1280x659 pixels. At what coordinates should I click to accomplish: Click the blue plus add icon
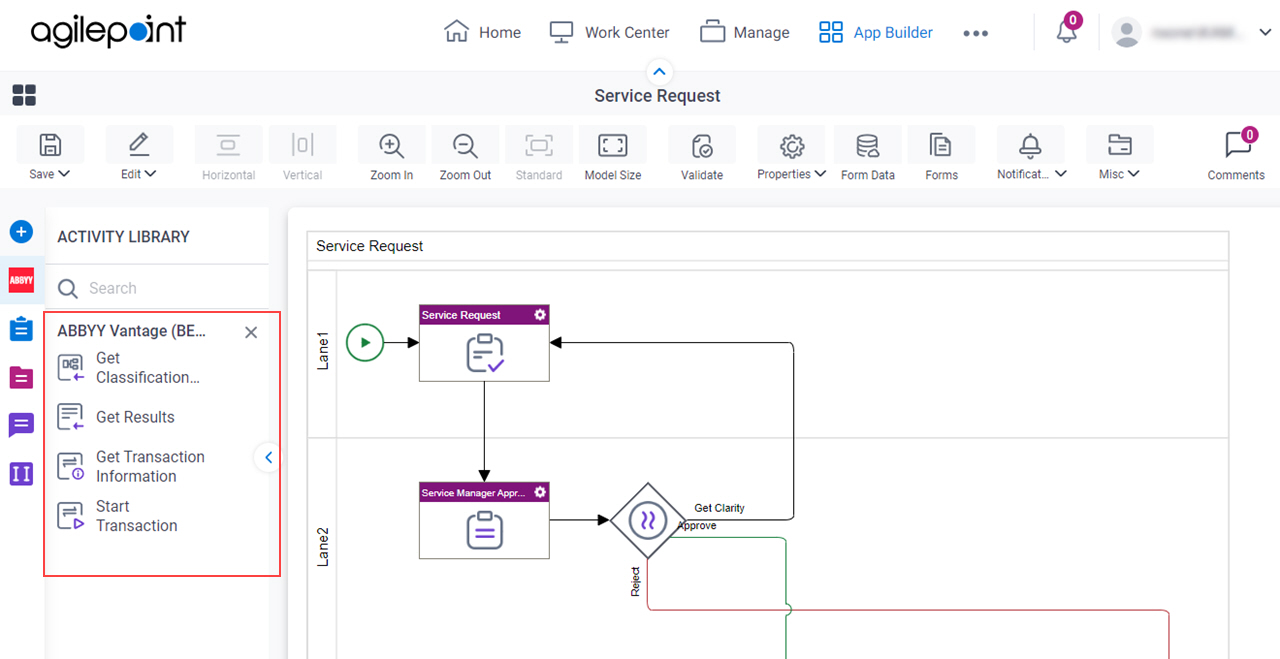[21, 232]
